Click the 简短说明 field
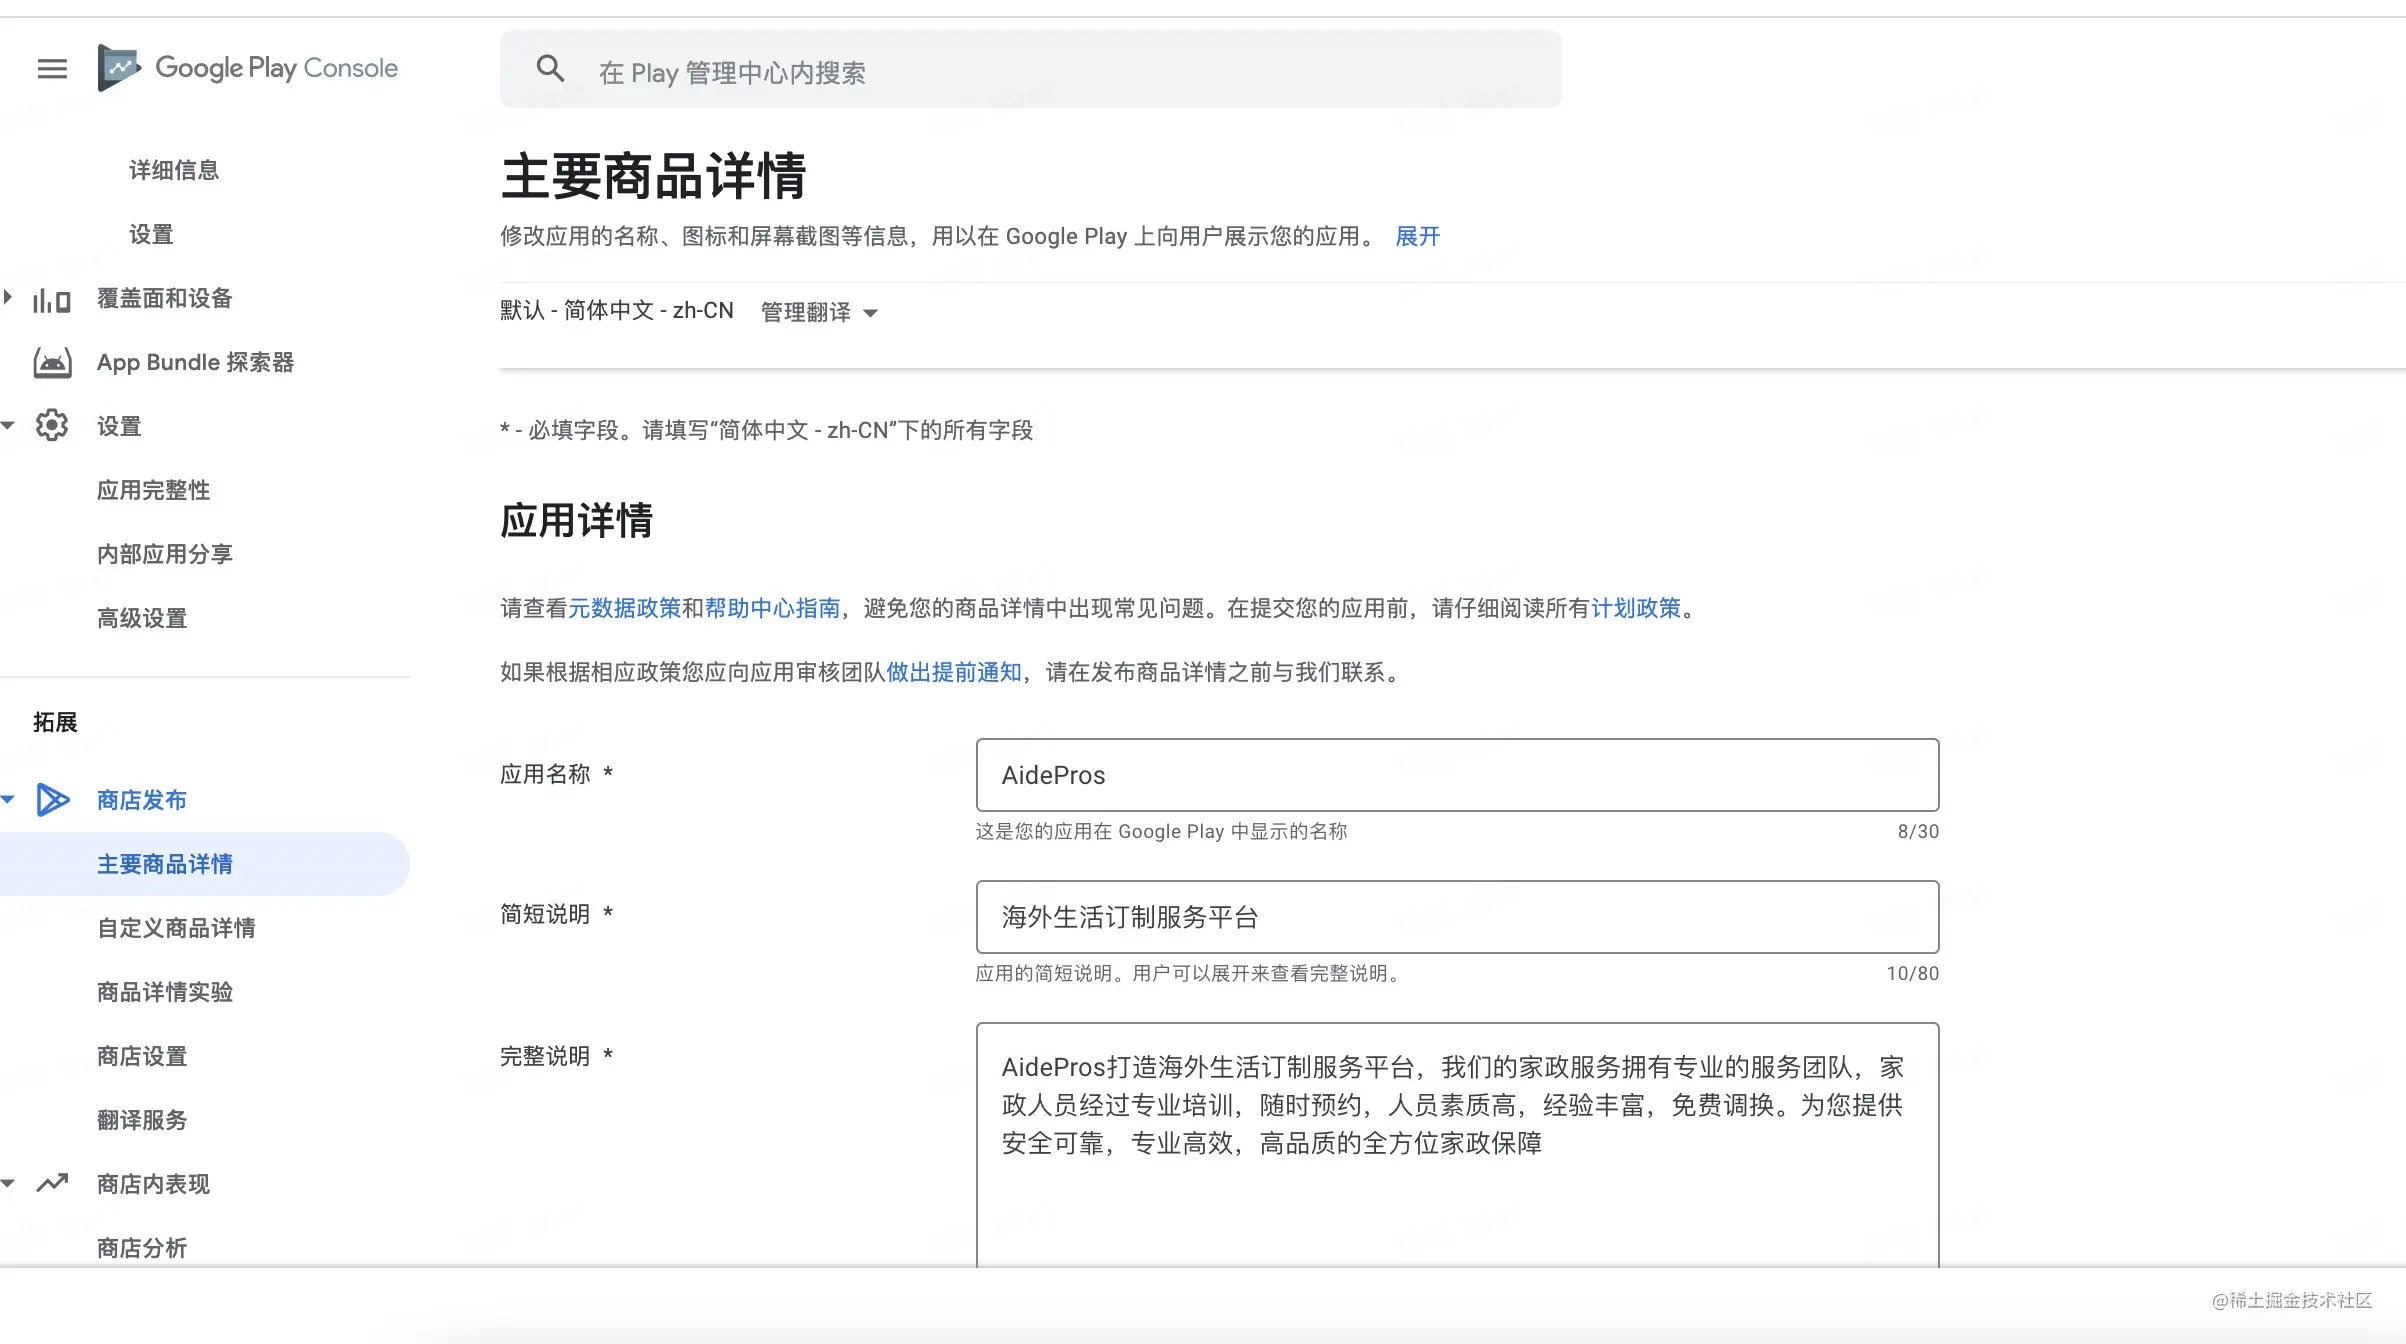The image size is (2406, 1344). (1457, 917)
